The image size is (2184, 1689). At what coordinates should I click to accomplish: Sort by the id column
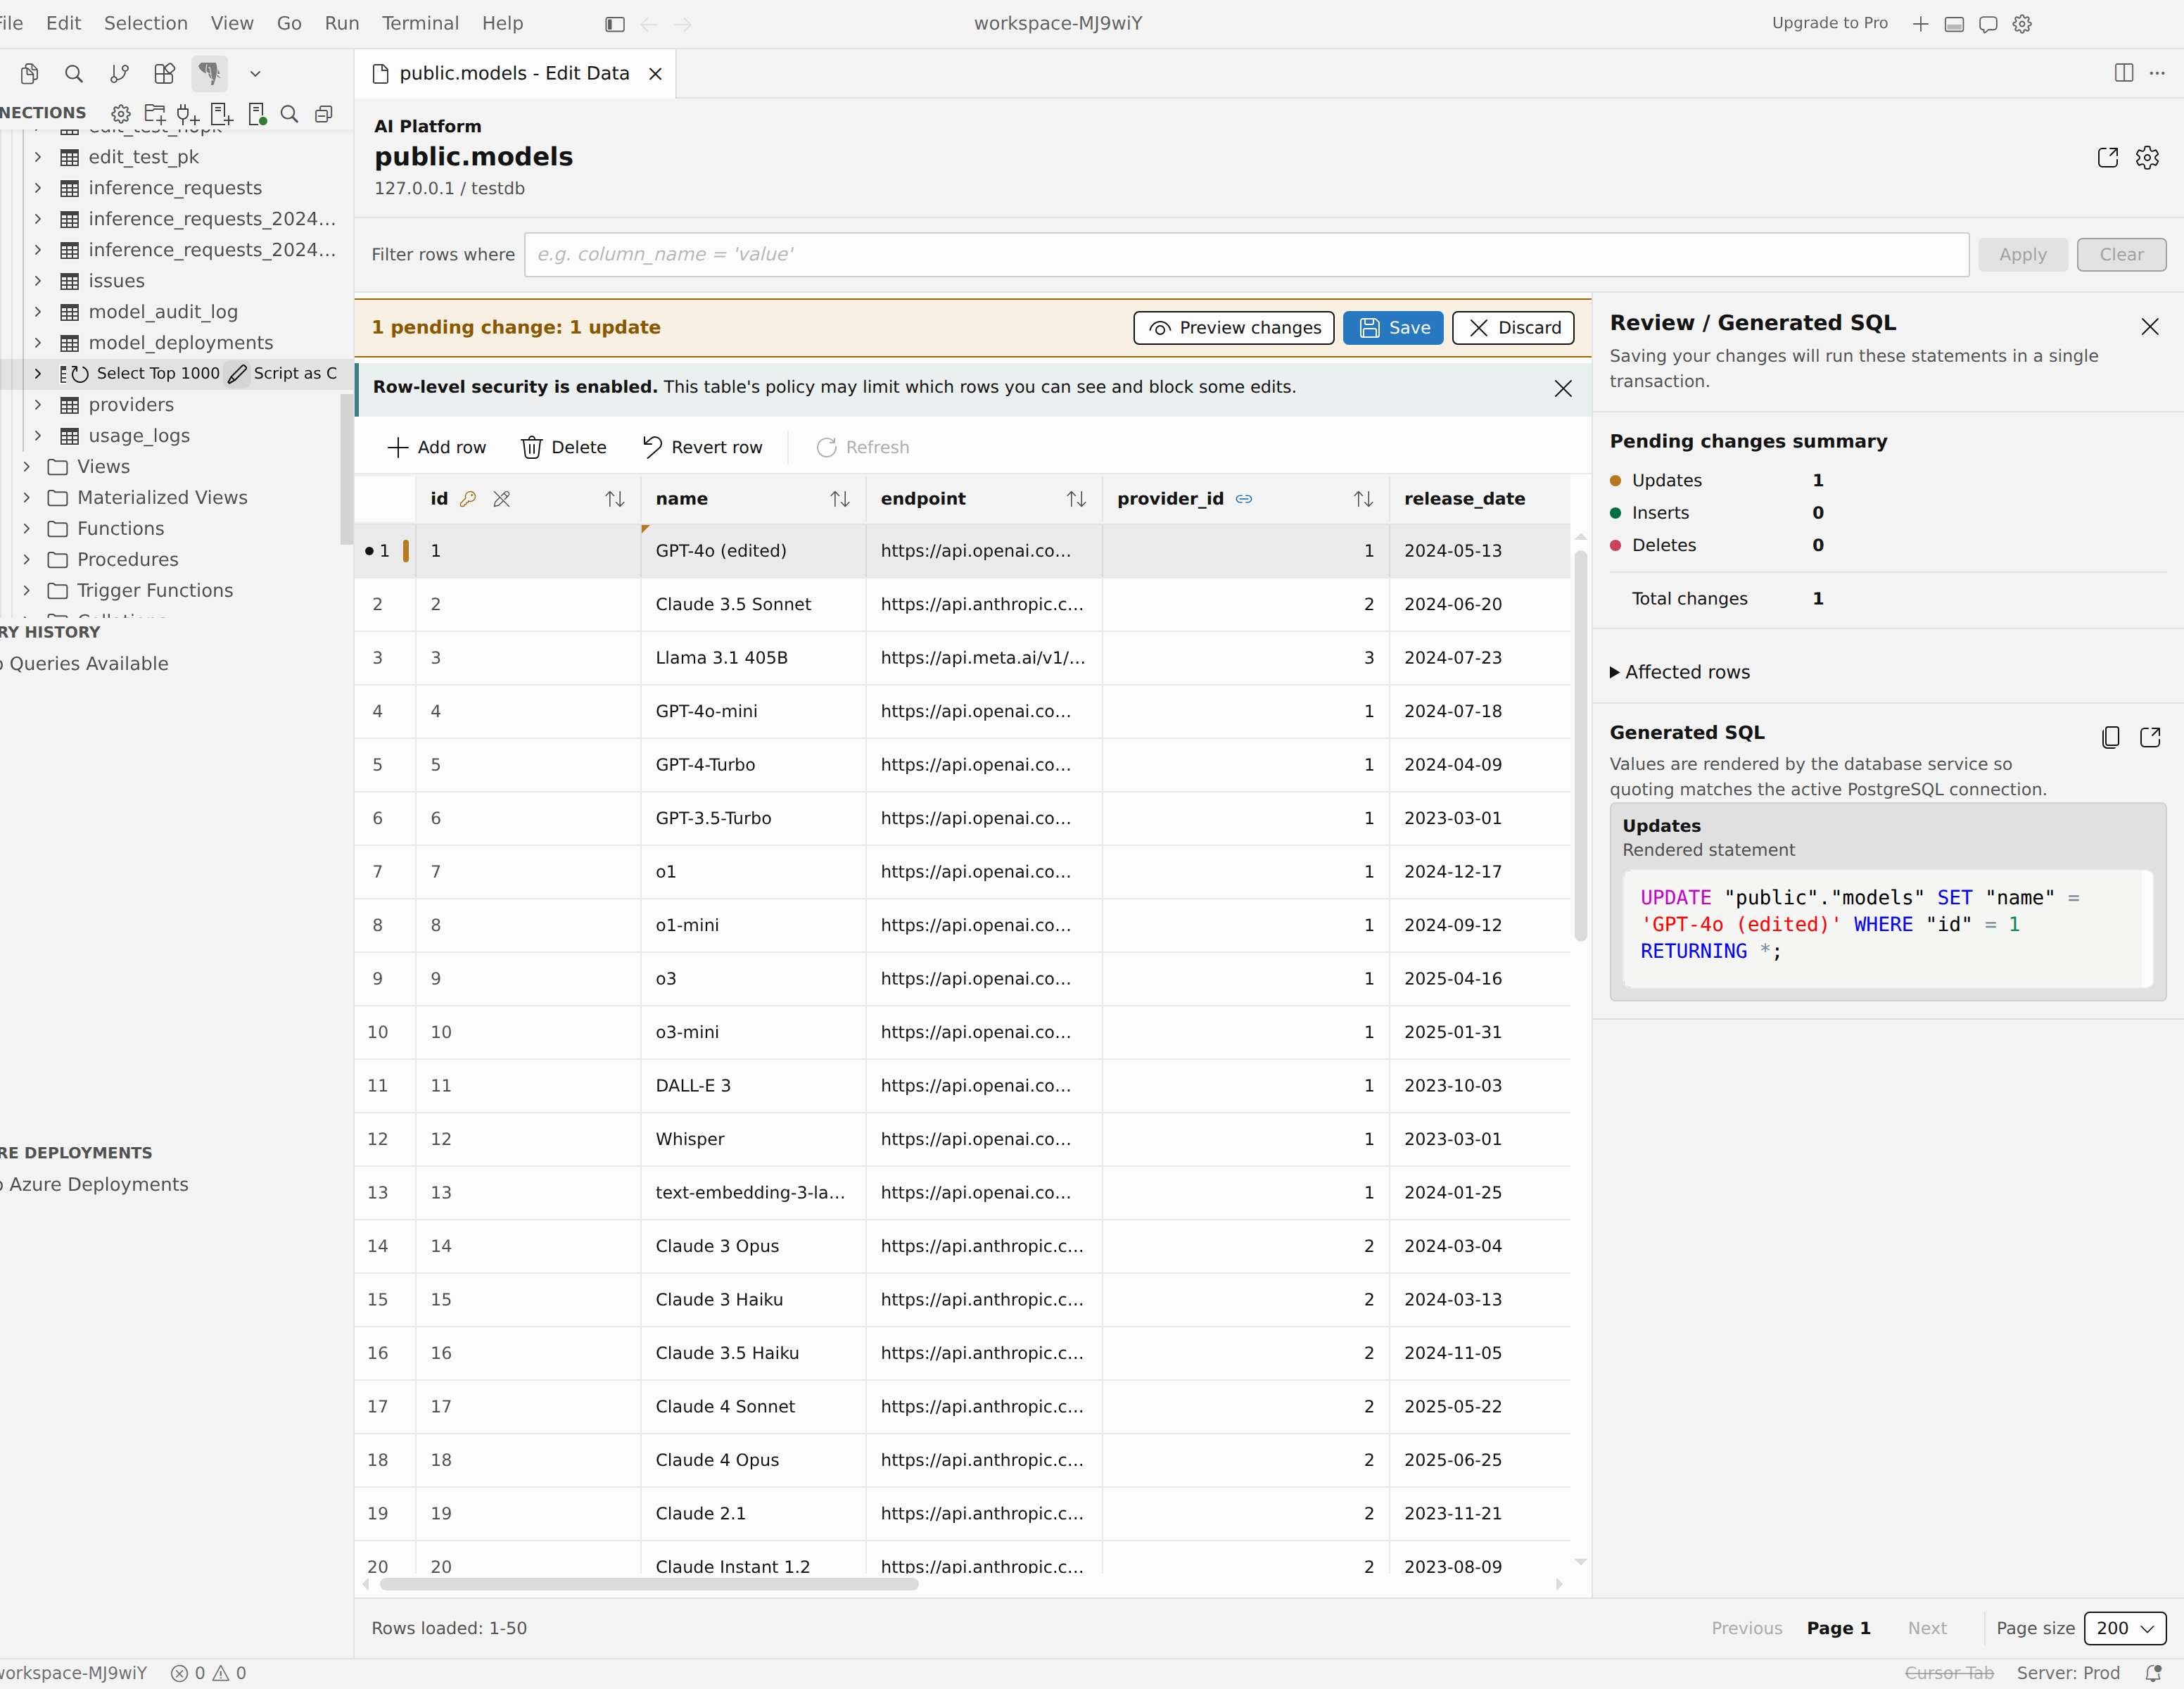point(615,499)
